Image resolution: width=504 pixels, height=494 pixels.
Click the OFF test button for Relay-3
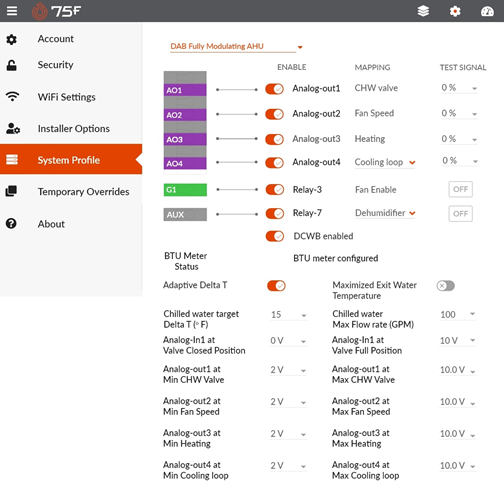click(x=460, y=189)
